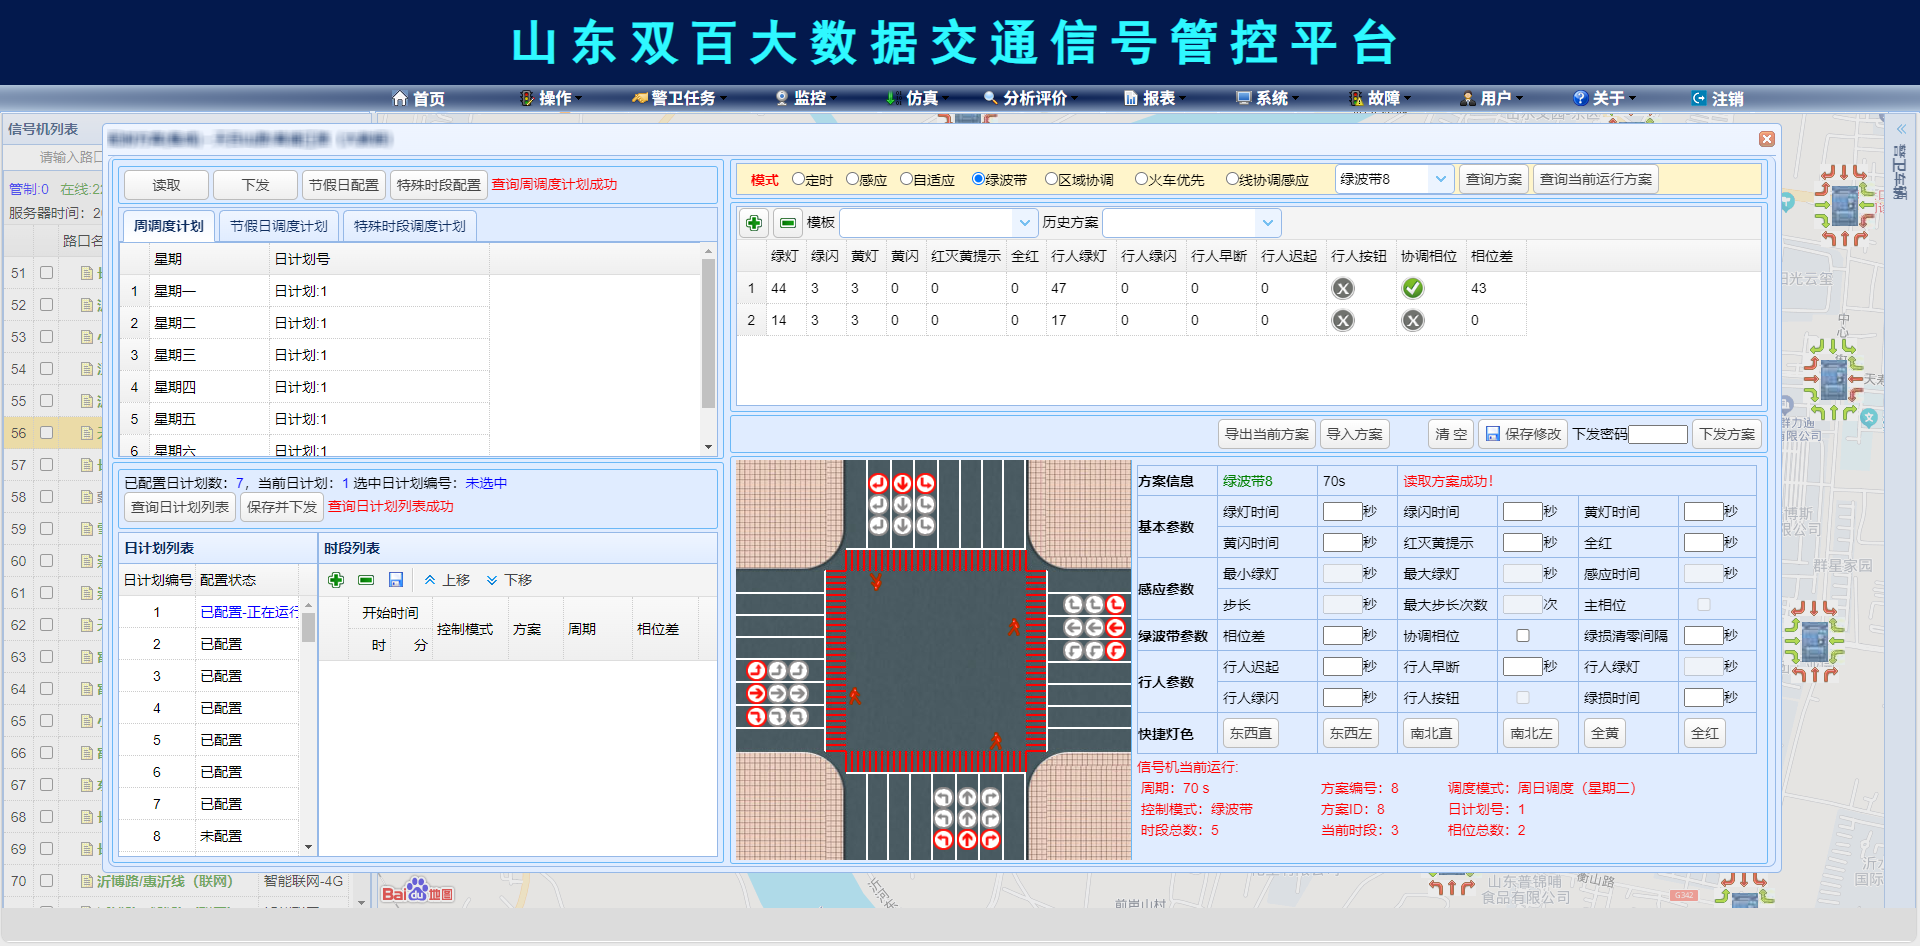Click the green add phase icon beside 模板
This screenshot has width=1920, height=946.
coord(754,223)
